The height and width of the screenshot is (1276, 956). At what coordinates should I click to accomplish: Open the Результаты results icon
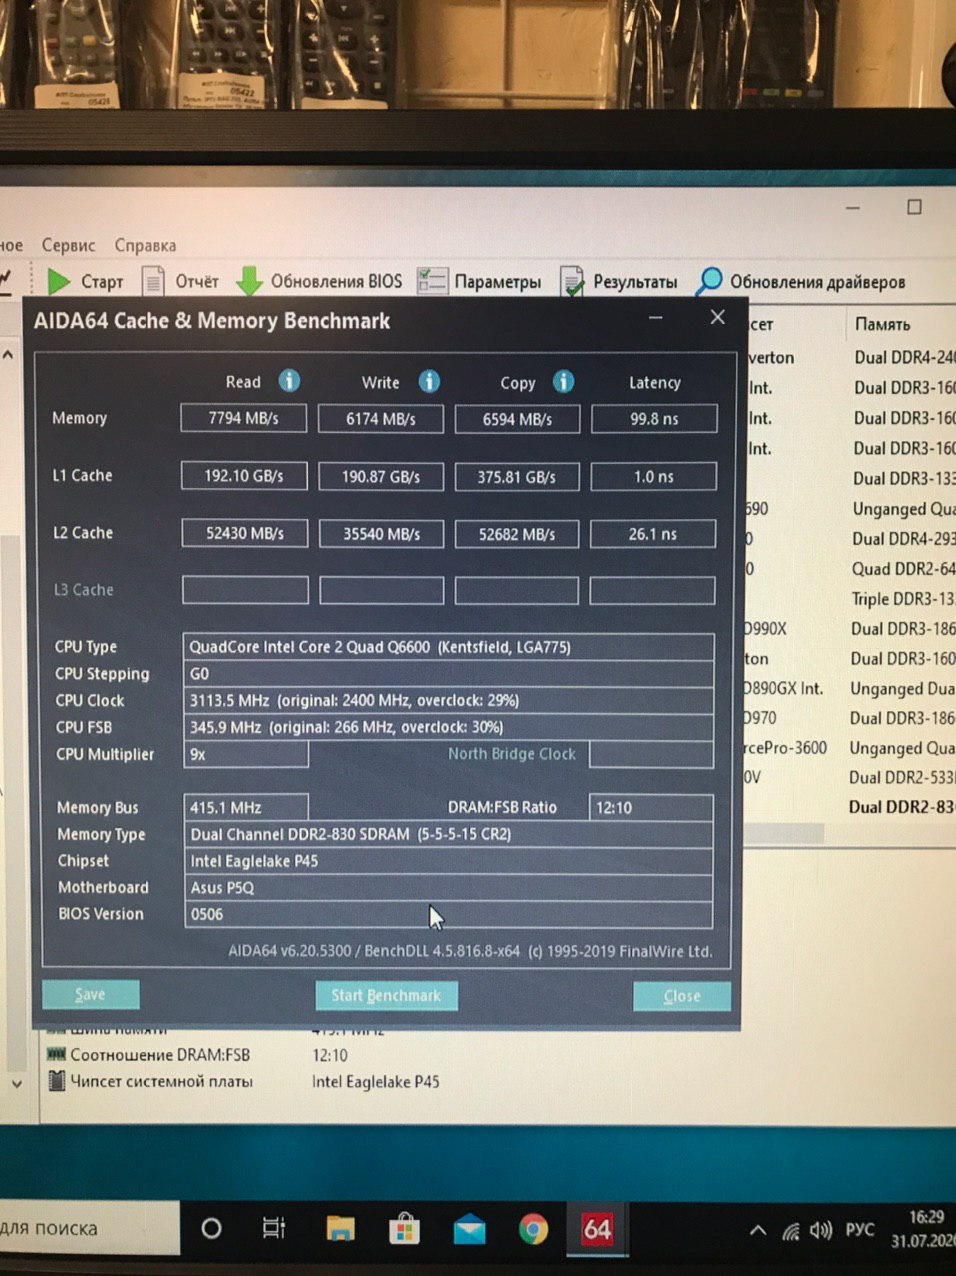click(572, 282)
